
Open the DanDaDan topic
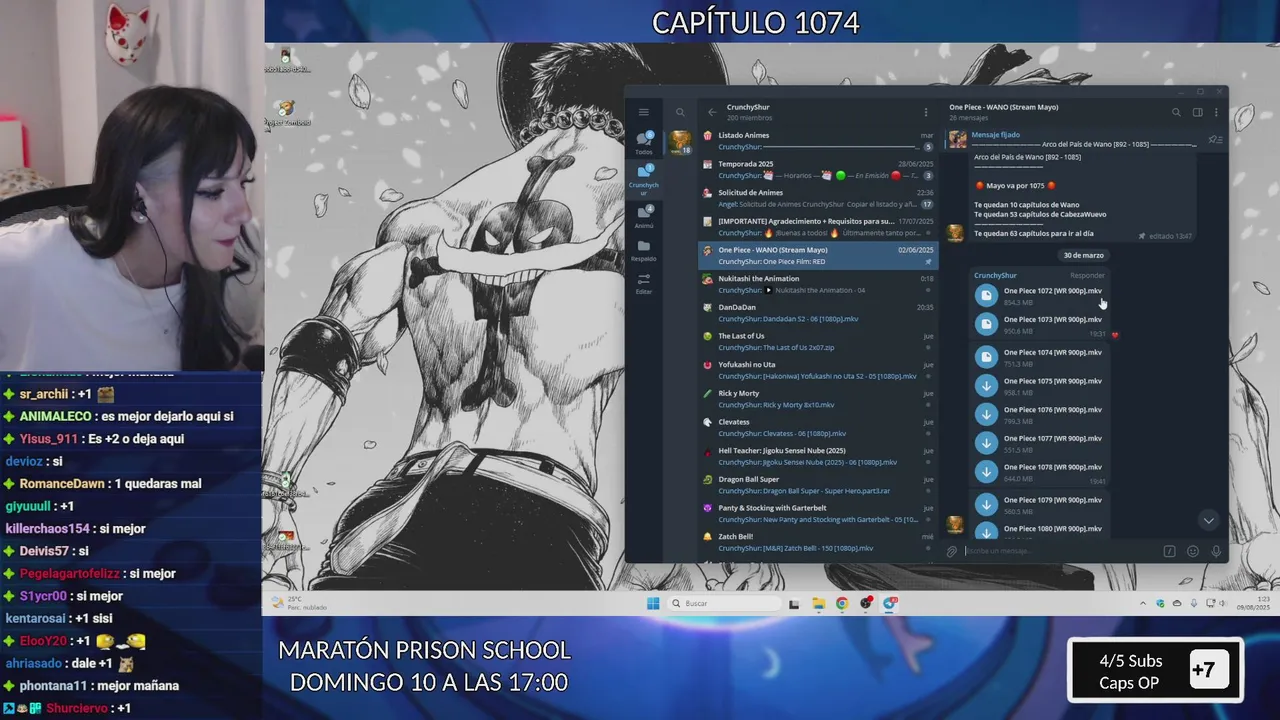(x=819, y=313)
